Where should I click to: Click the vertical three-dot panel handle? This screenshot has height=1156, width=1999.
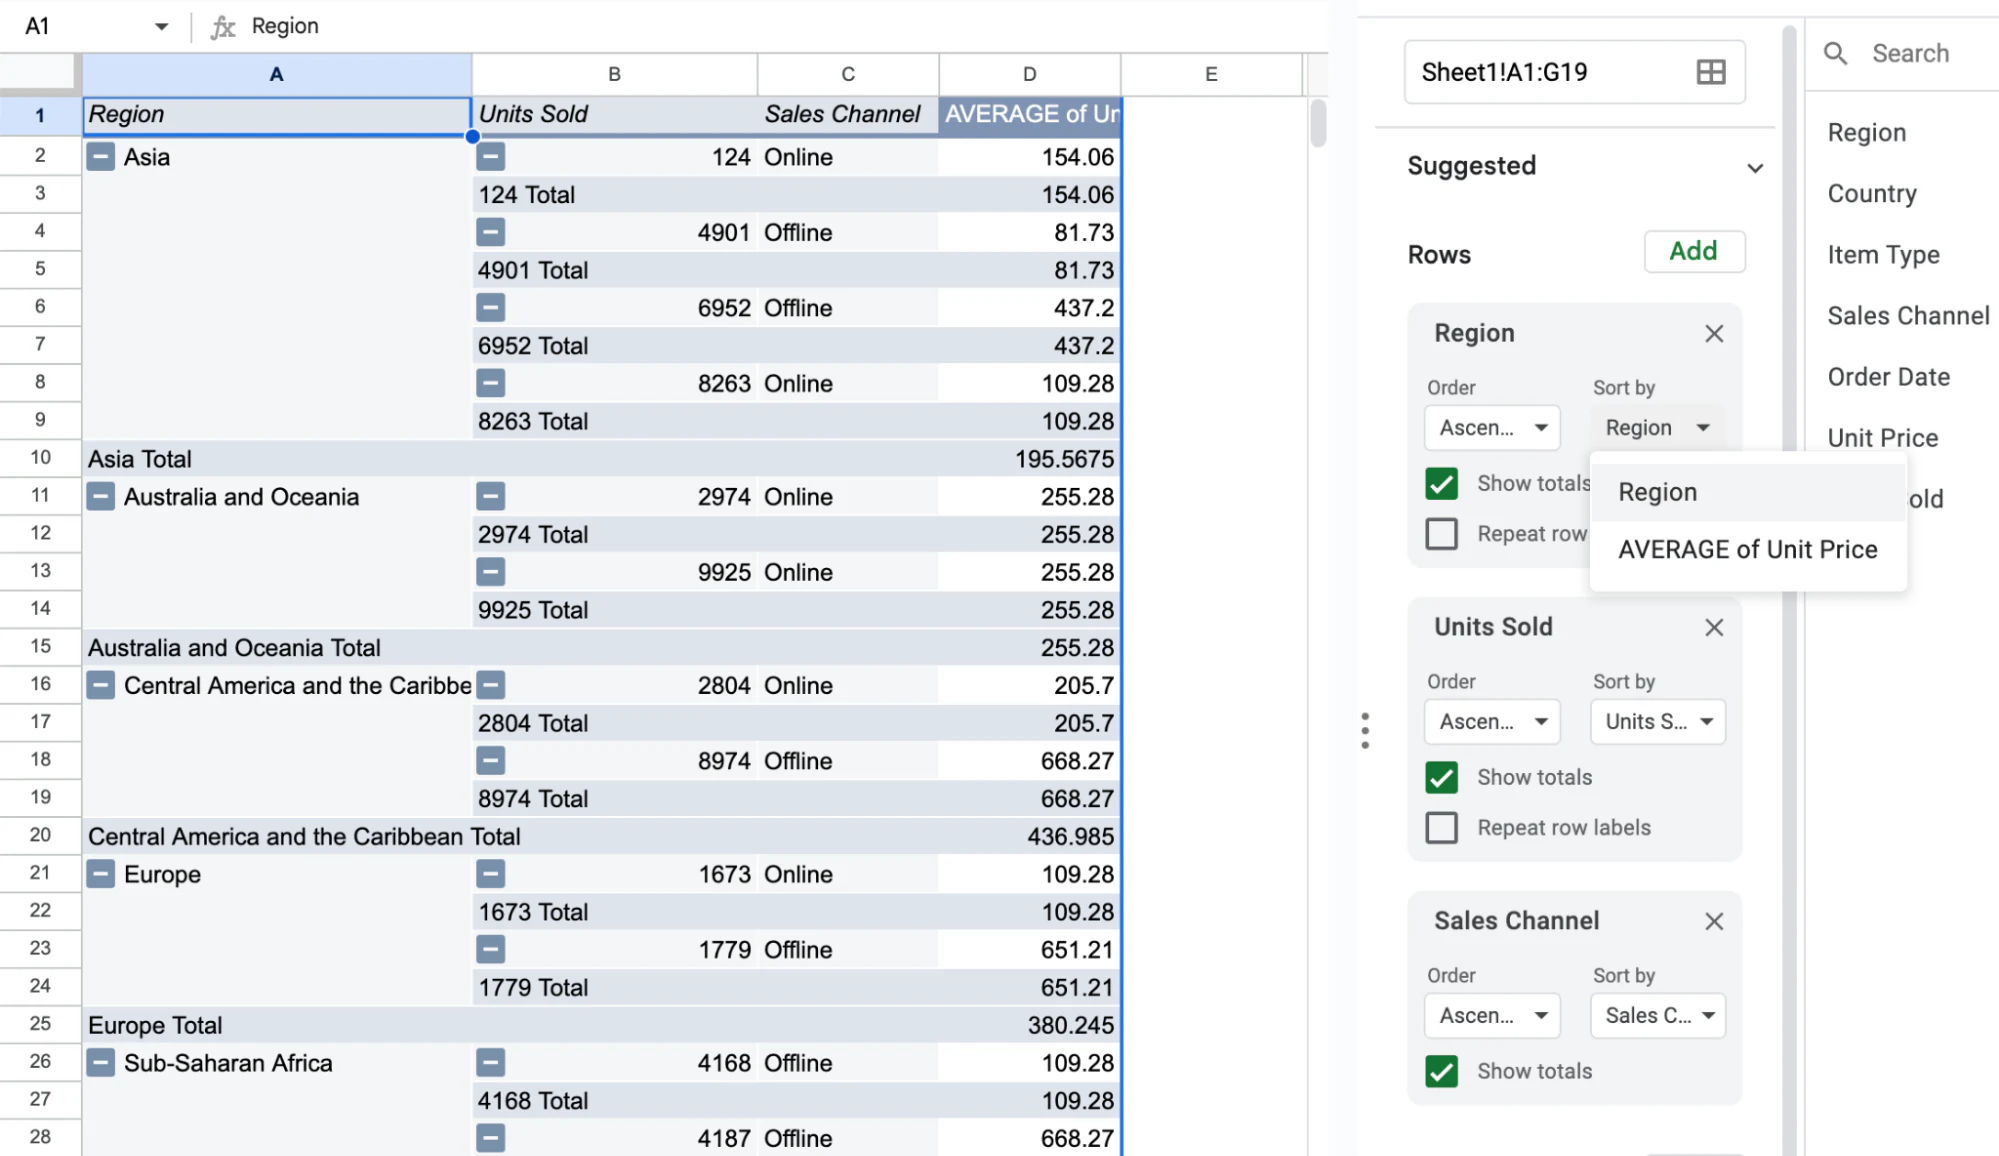(x=1365, y=731)
